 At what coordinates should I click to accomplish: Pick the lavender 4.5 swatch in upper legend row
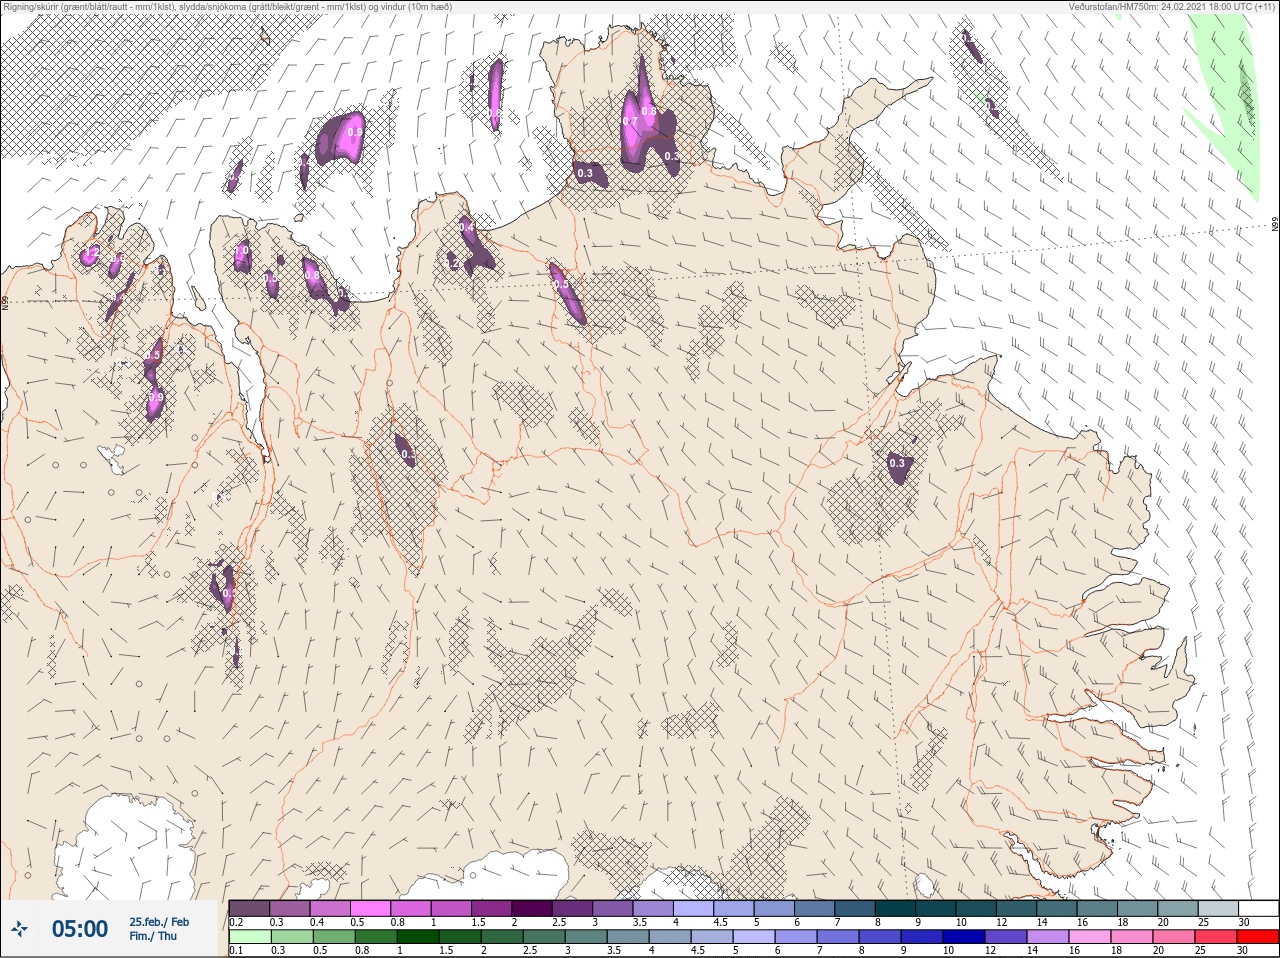click(734, 908)
